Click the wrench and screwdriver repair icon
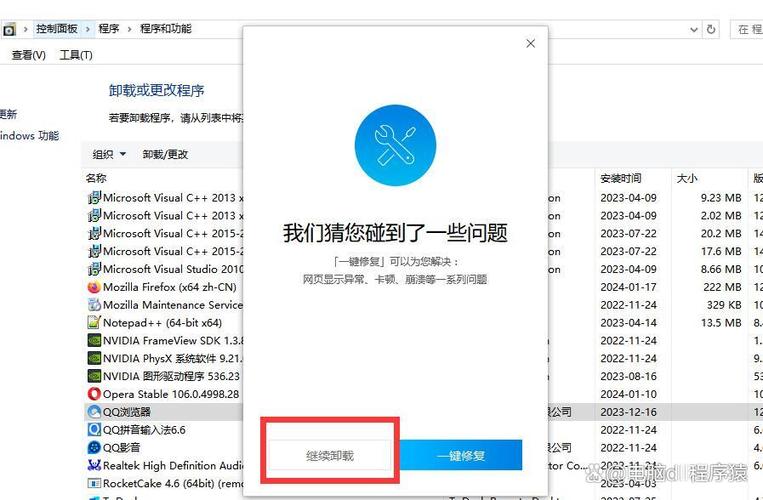This screenshot has height=500, width=763. click(395, 145)
